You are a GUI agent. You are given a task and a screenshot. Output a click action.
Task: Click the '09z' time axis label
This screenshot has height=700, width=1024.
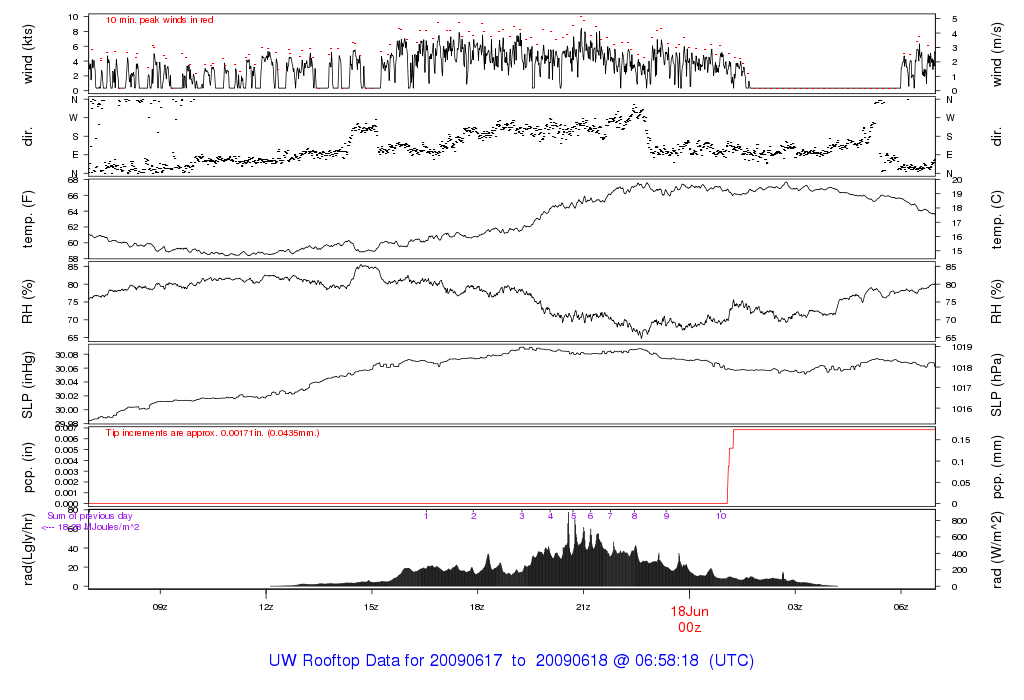[x=160, y=607]
